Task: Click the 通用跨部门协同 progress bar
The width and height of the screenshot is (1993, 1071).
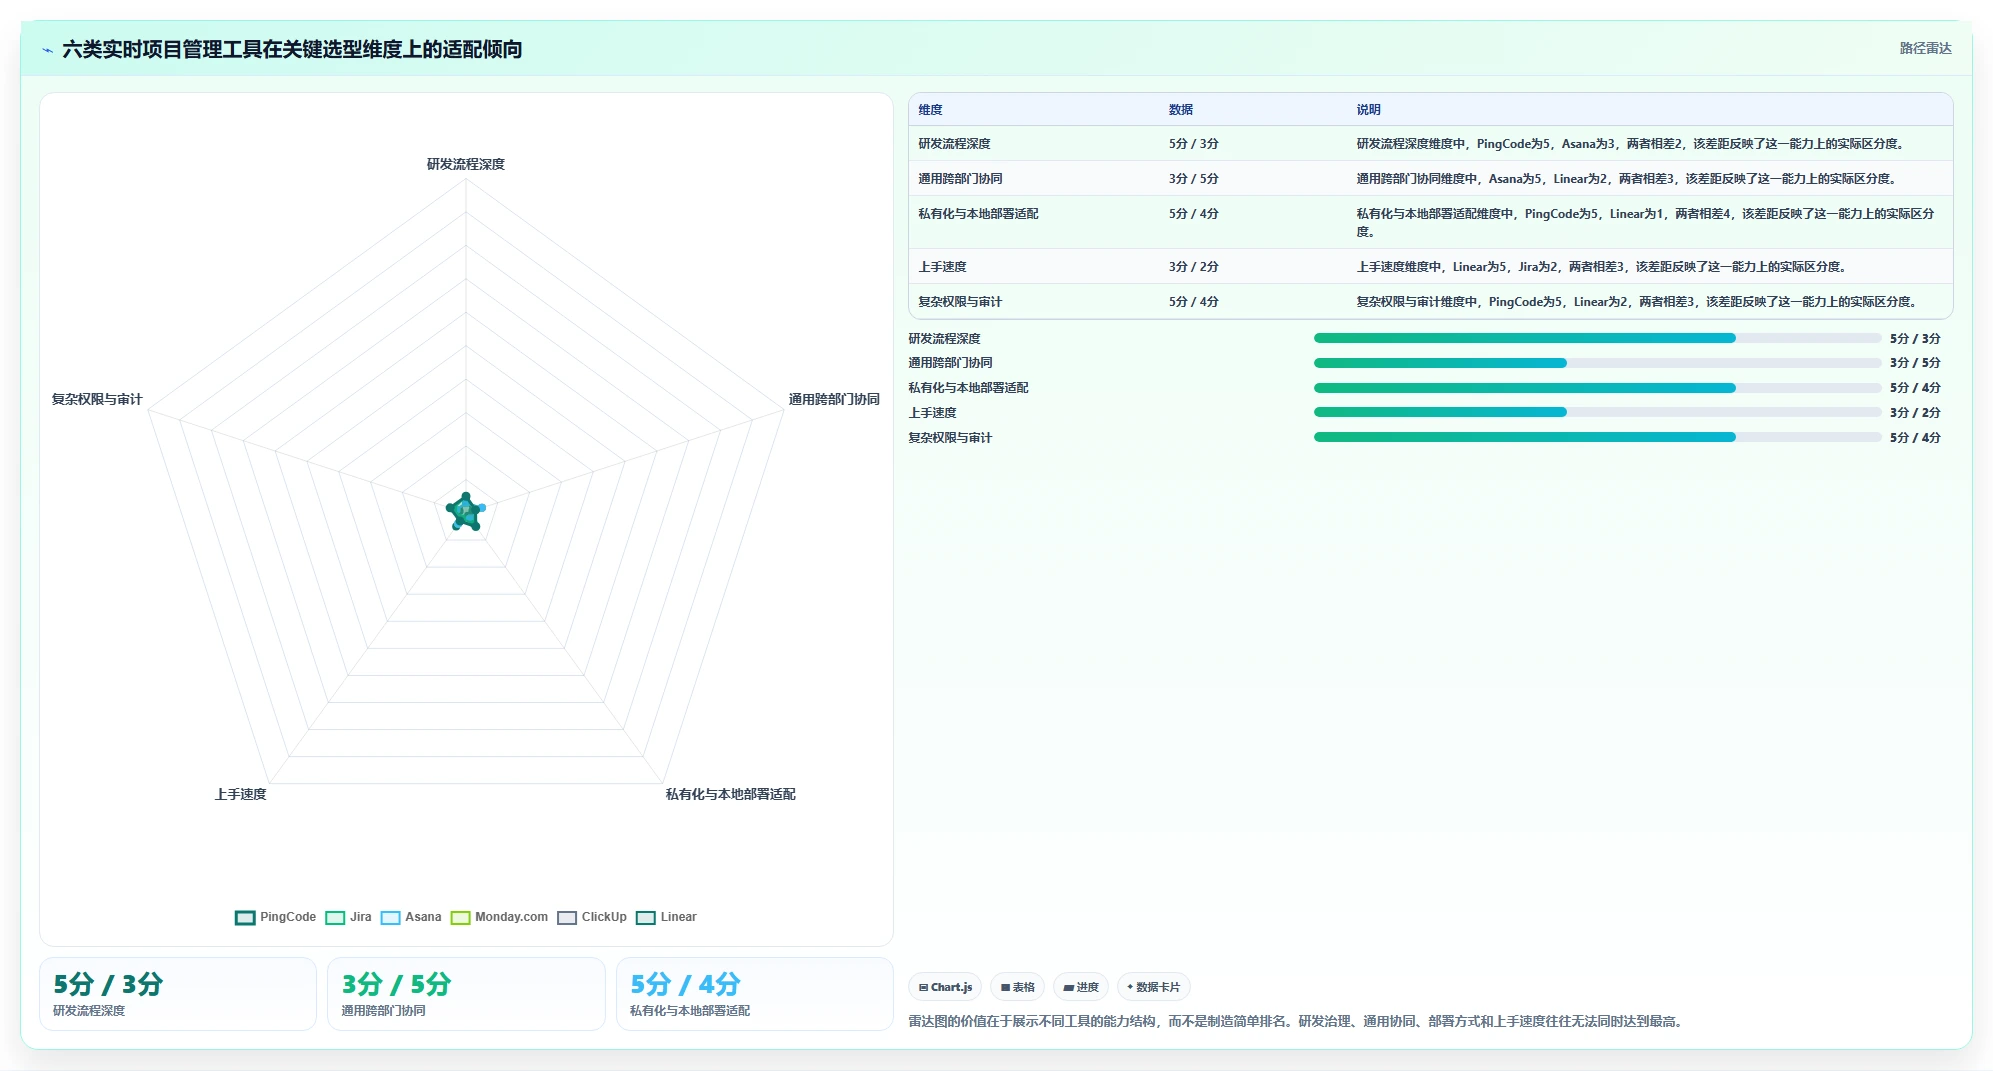Action: click(1597, 363)
